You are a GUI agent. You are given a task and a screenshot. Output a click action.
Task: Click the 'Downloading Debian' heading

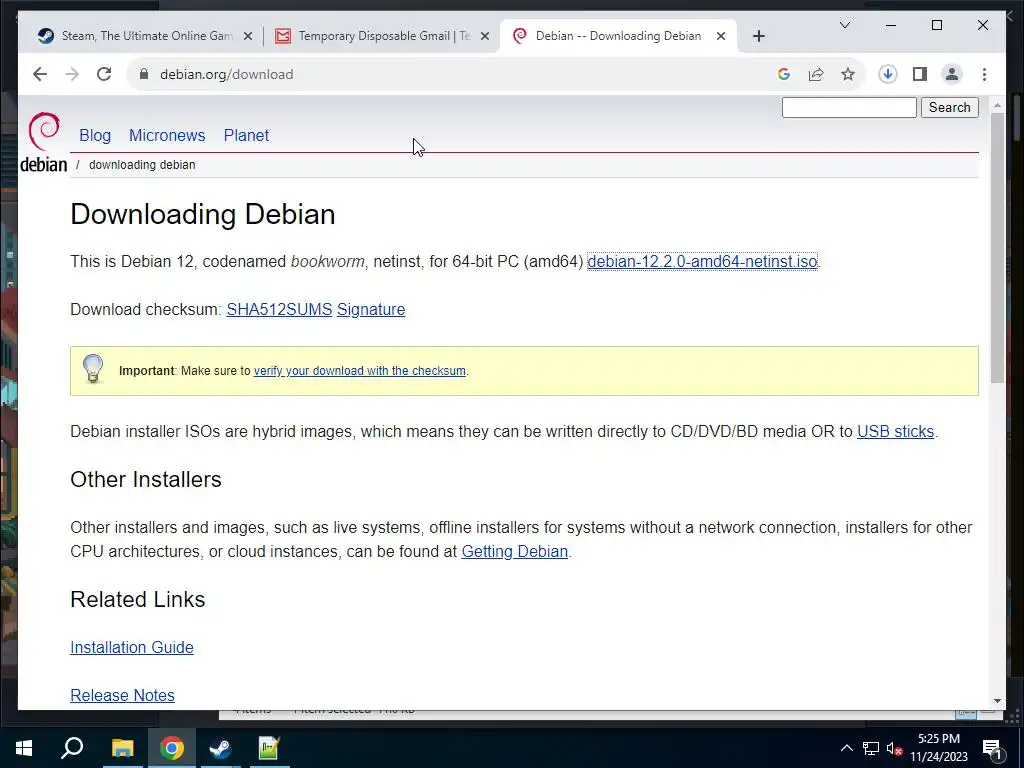click(x=202, y=215)
